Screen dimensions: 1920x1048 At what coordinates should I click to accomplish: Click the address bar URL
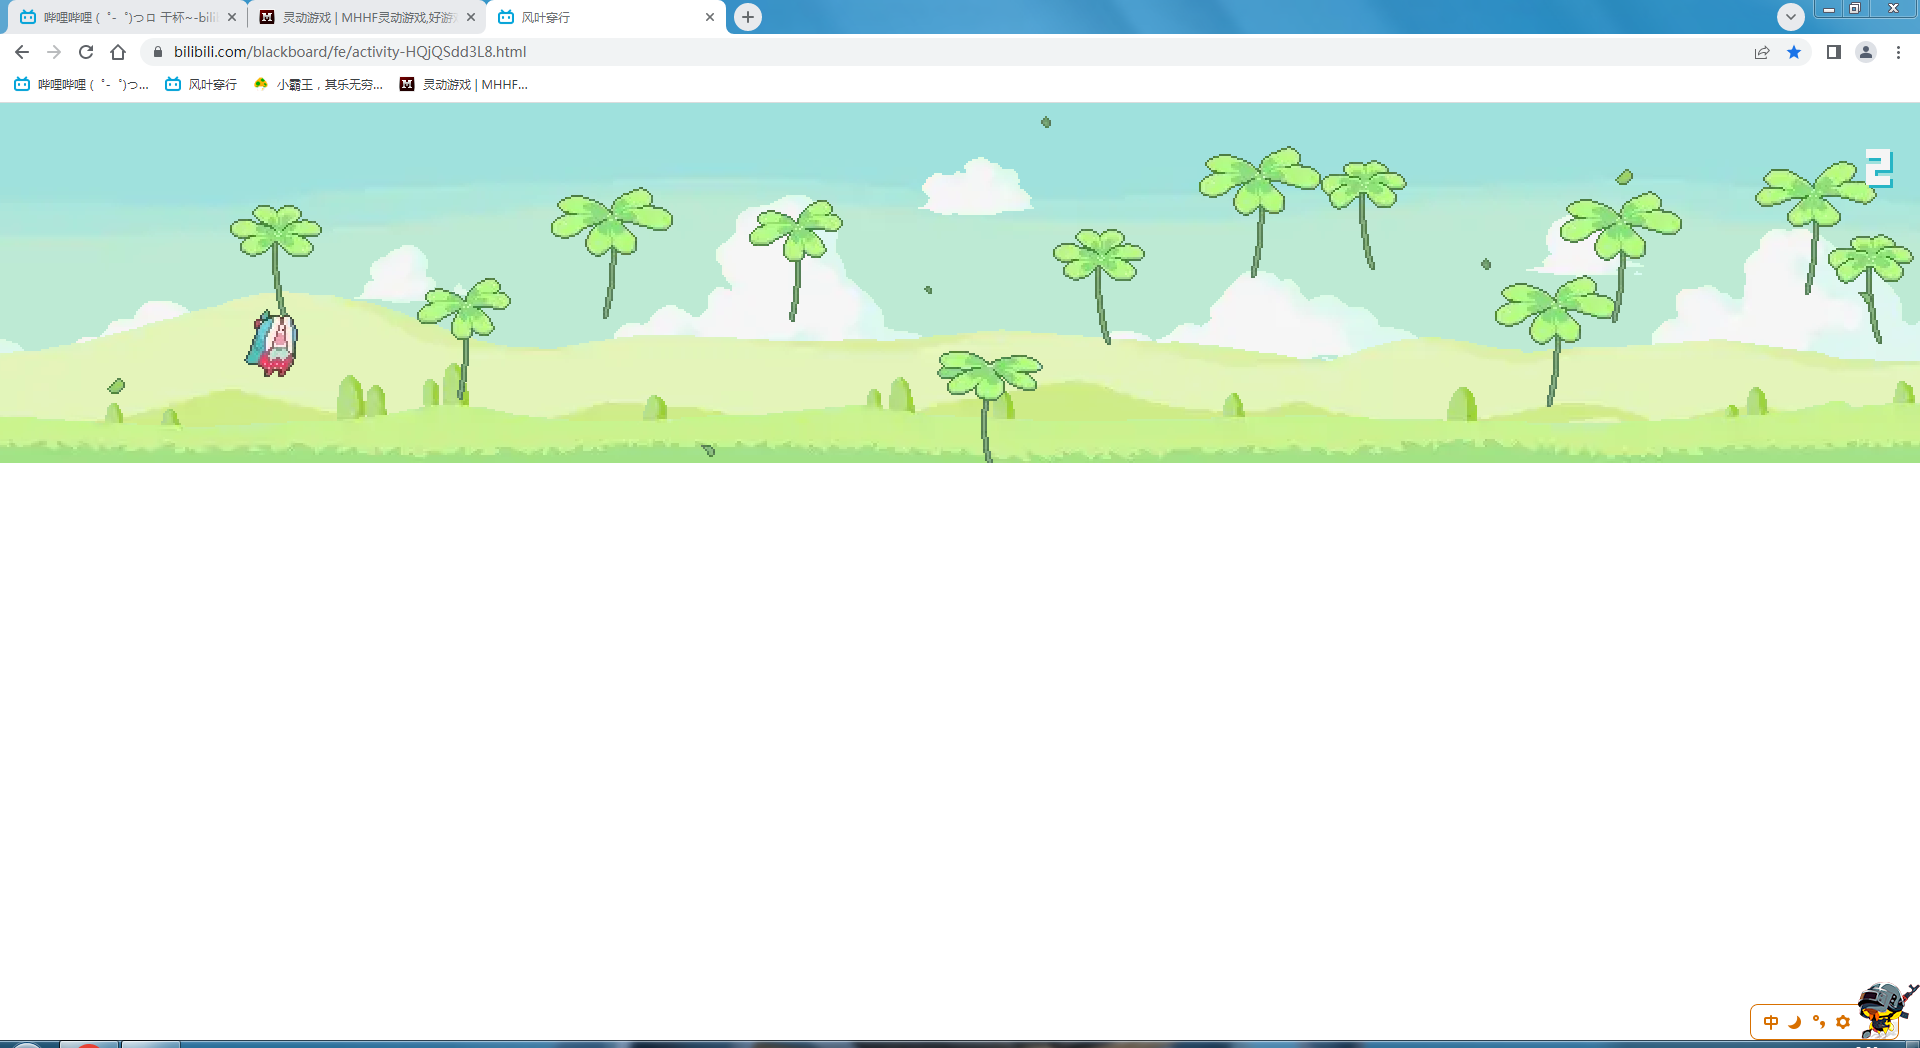[350, 52]
